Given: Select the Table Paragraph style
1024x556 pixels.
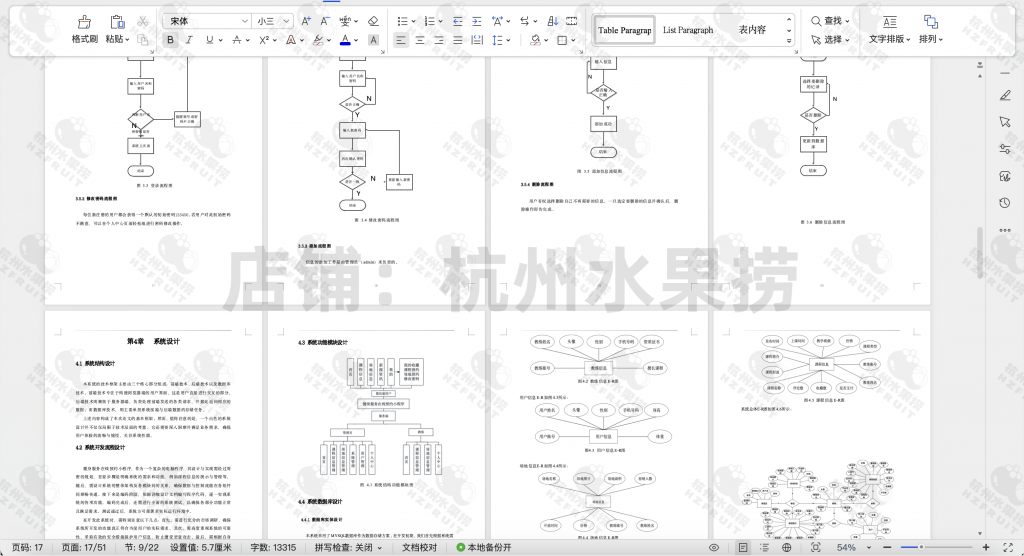Looking at the screenshot, I should 624,30.
